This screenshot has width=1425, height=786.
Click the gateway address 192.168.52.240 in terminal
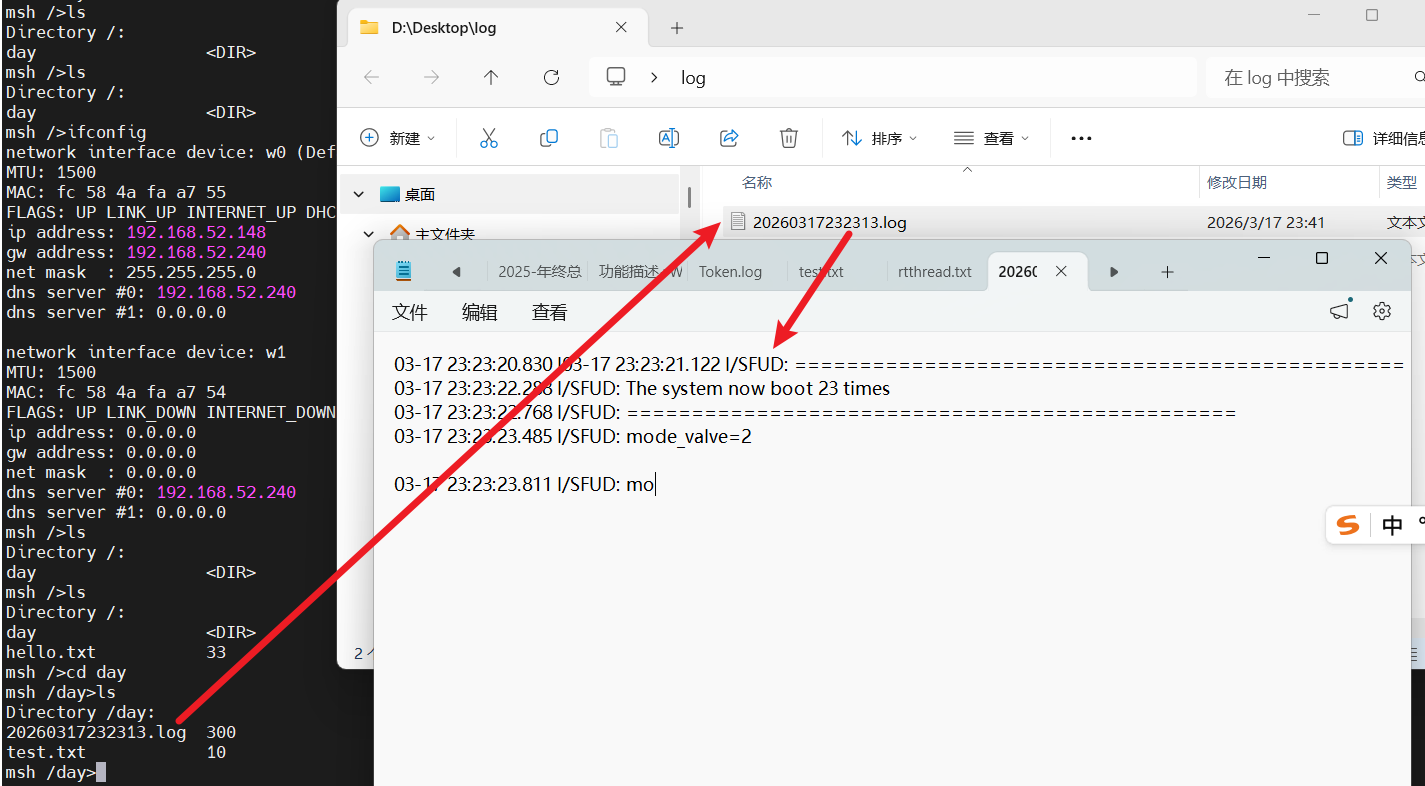196,252
